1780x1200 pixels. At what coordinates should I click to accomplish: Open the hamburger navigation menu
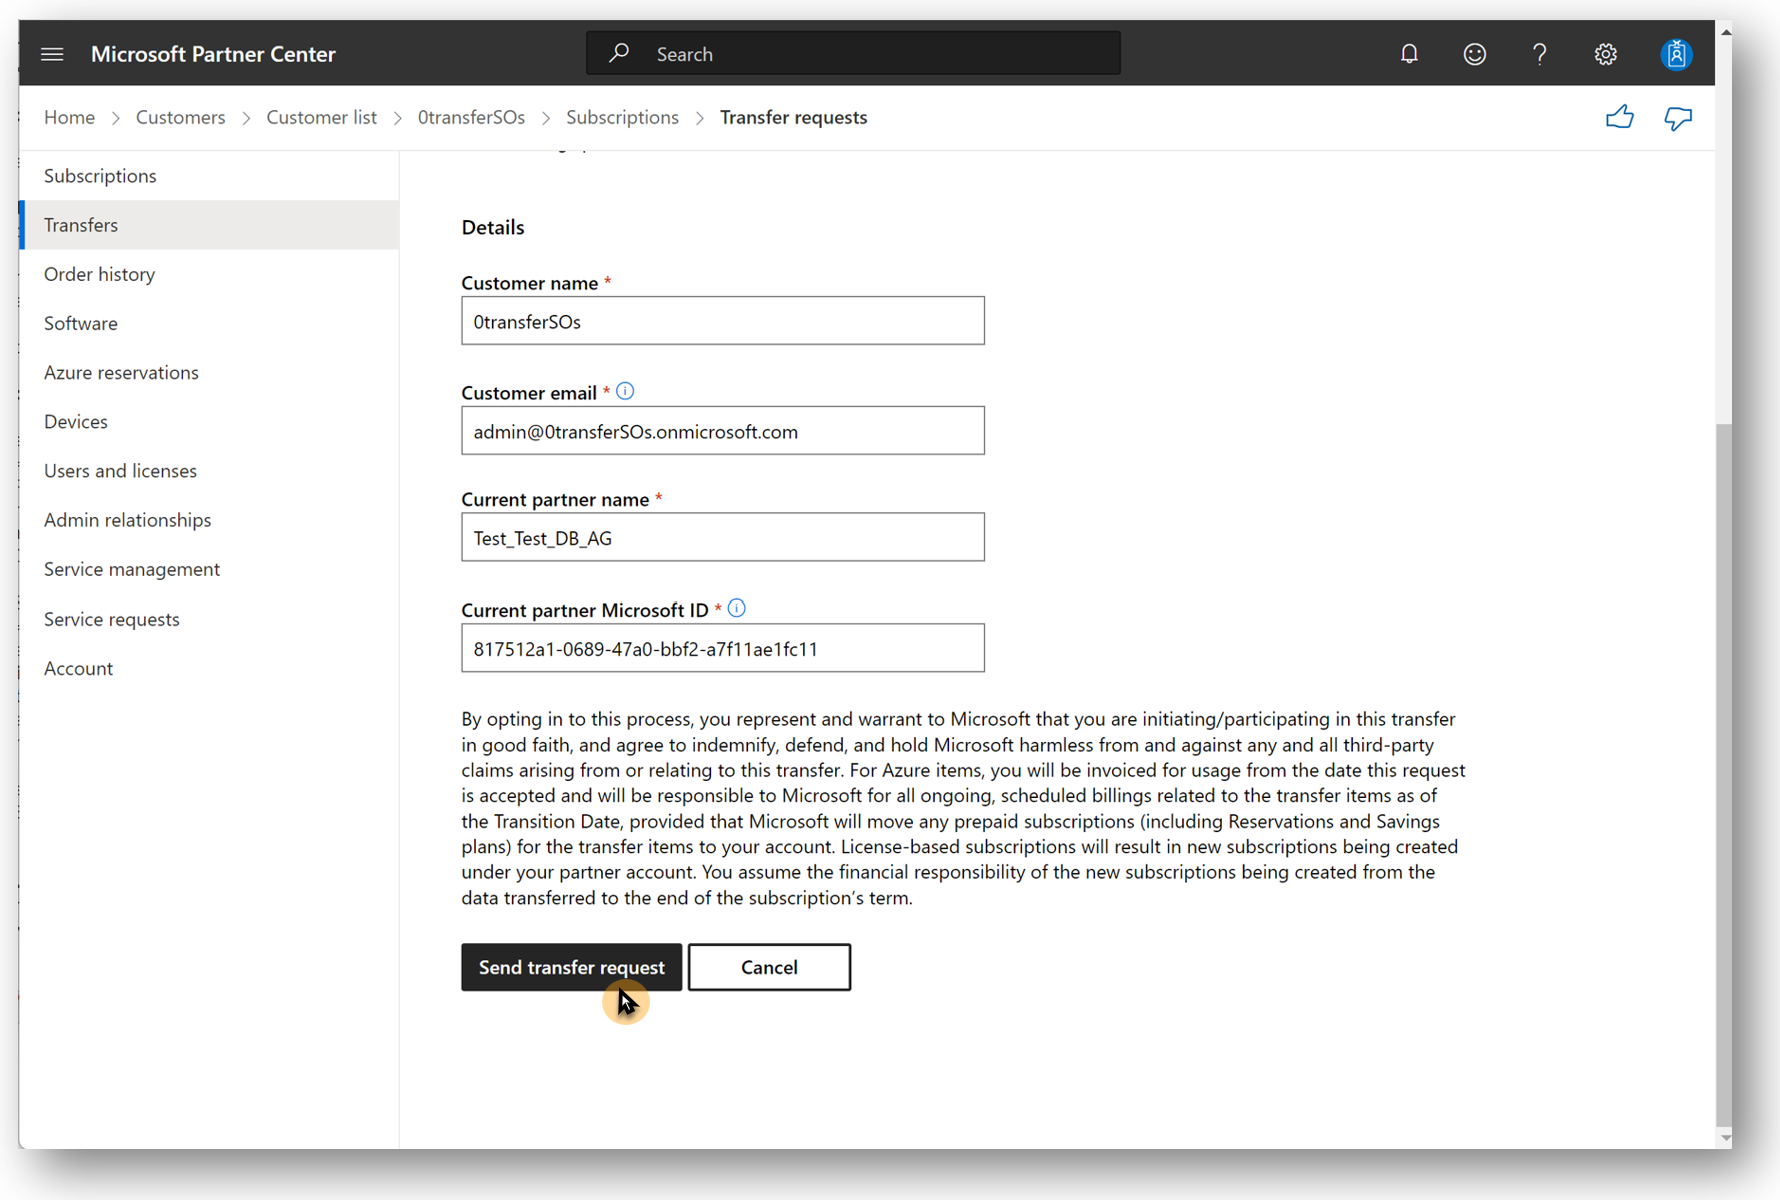(x=52, y=54)
